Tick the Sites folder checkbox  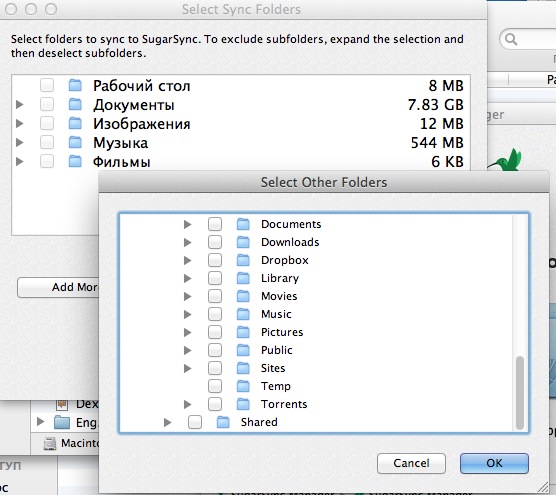(215, 368)
